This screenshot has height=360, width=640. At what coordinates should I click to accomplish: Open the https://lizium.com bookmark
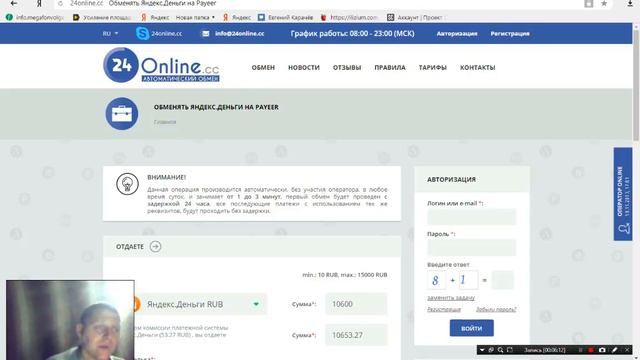click(x=350, y=18)
